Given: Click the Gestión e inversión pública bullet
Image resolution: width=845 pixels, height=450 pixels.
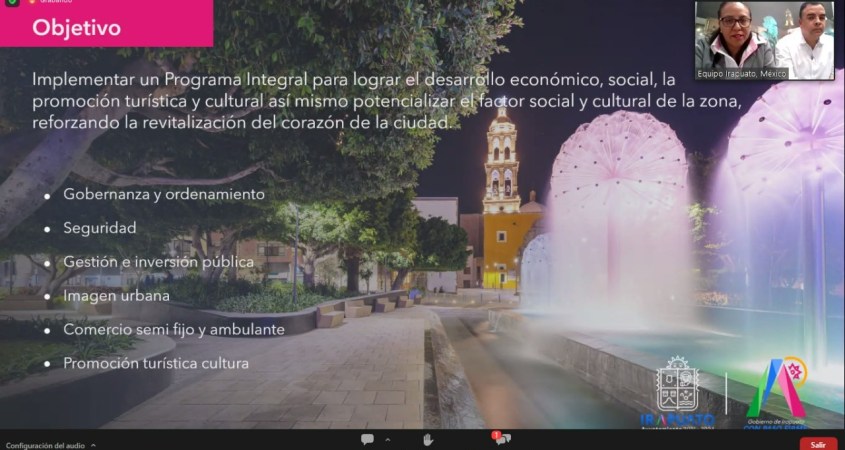Looking at the screenshot, I should [158, 262].
